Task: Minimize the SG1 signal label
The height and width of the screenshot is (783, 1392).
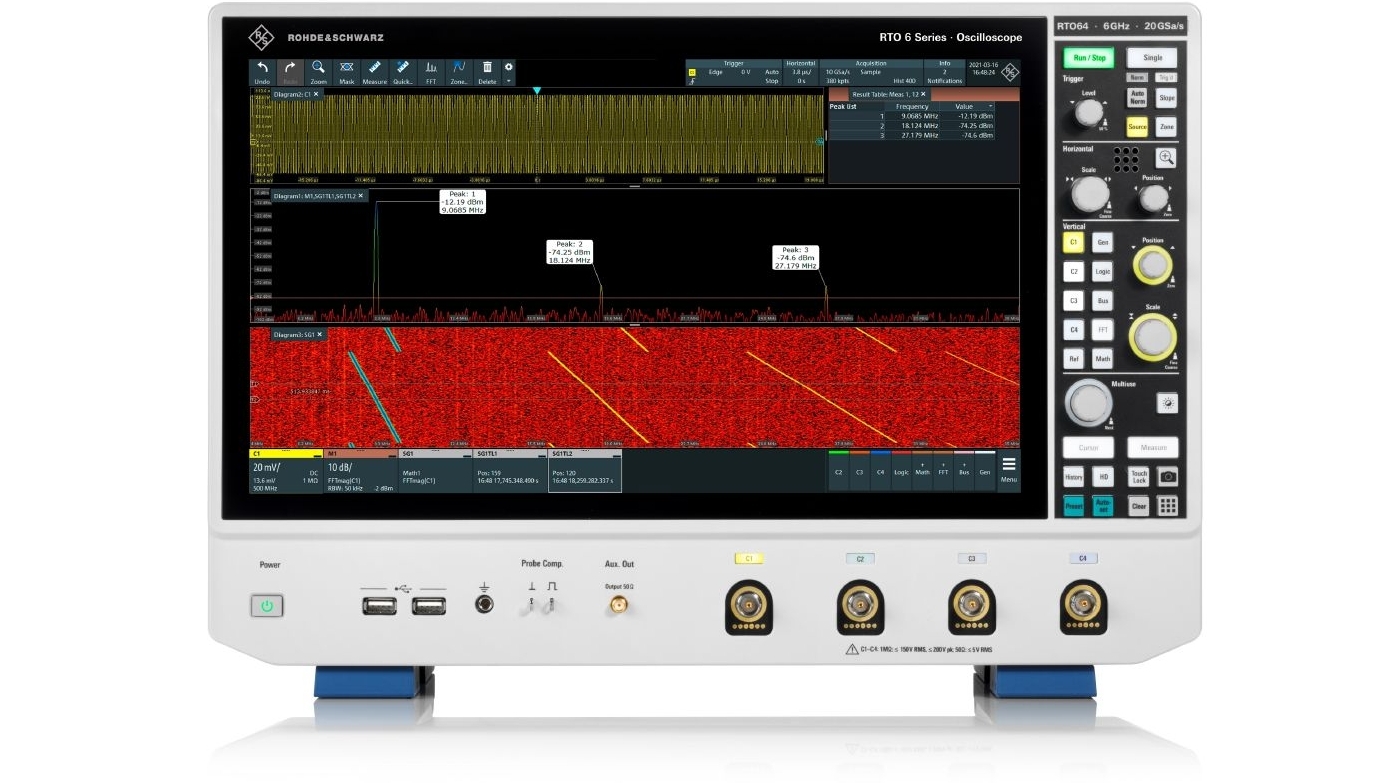Action: [x=465, y=454]
